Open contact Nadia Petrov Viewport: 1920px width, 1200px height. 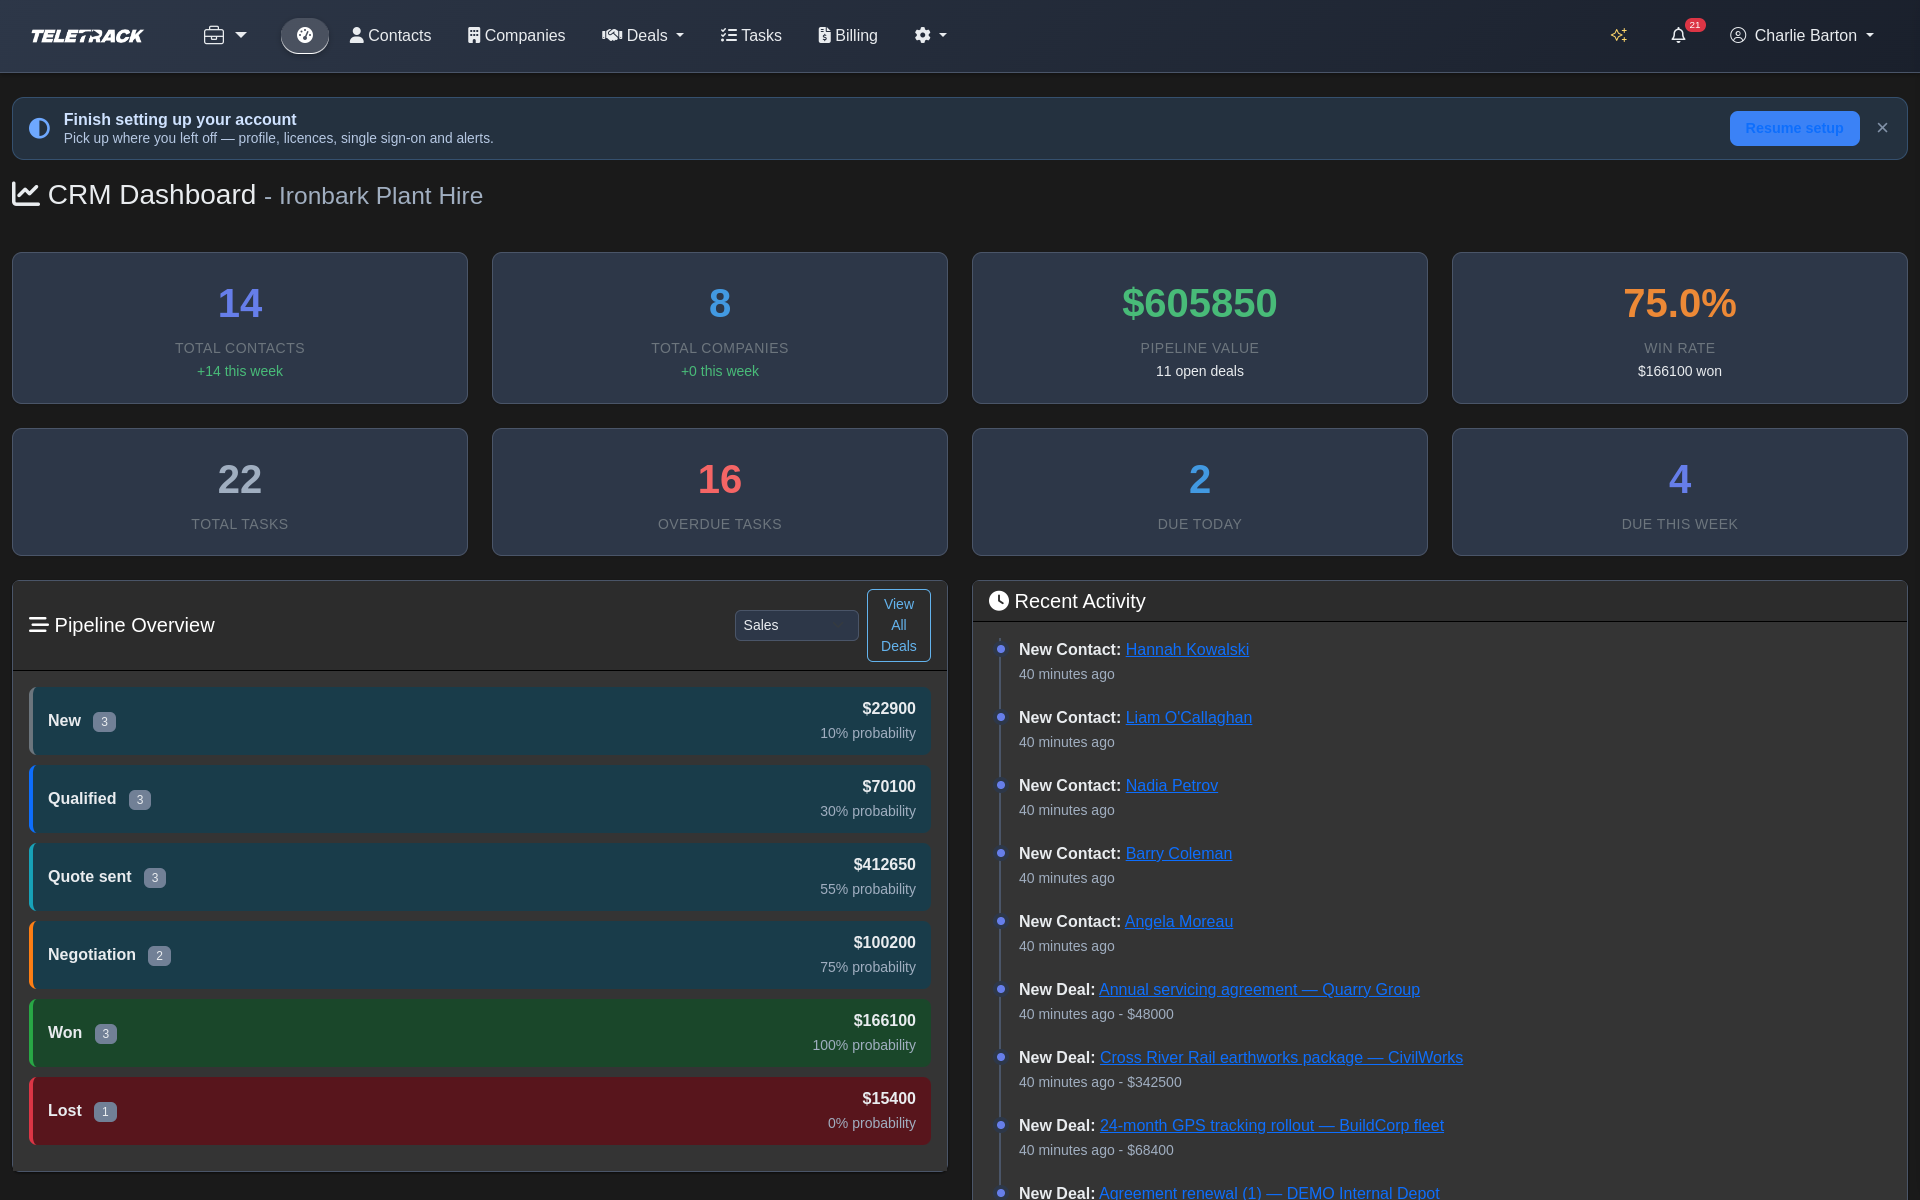click(1172, 786)
